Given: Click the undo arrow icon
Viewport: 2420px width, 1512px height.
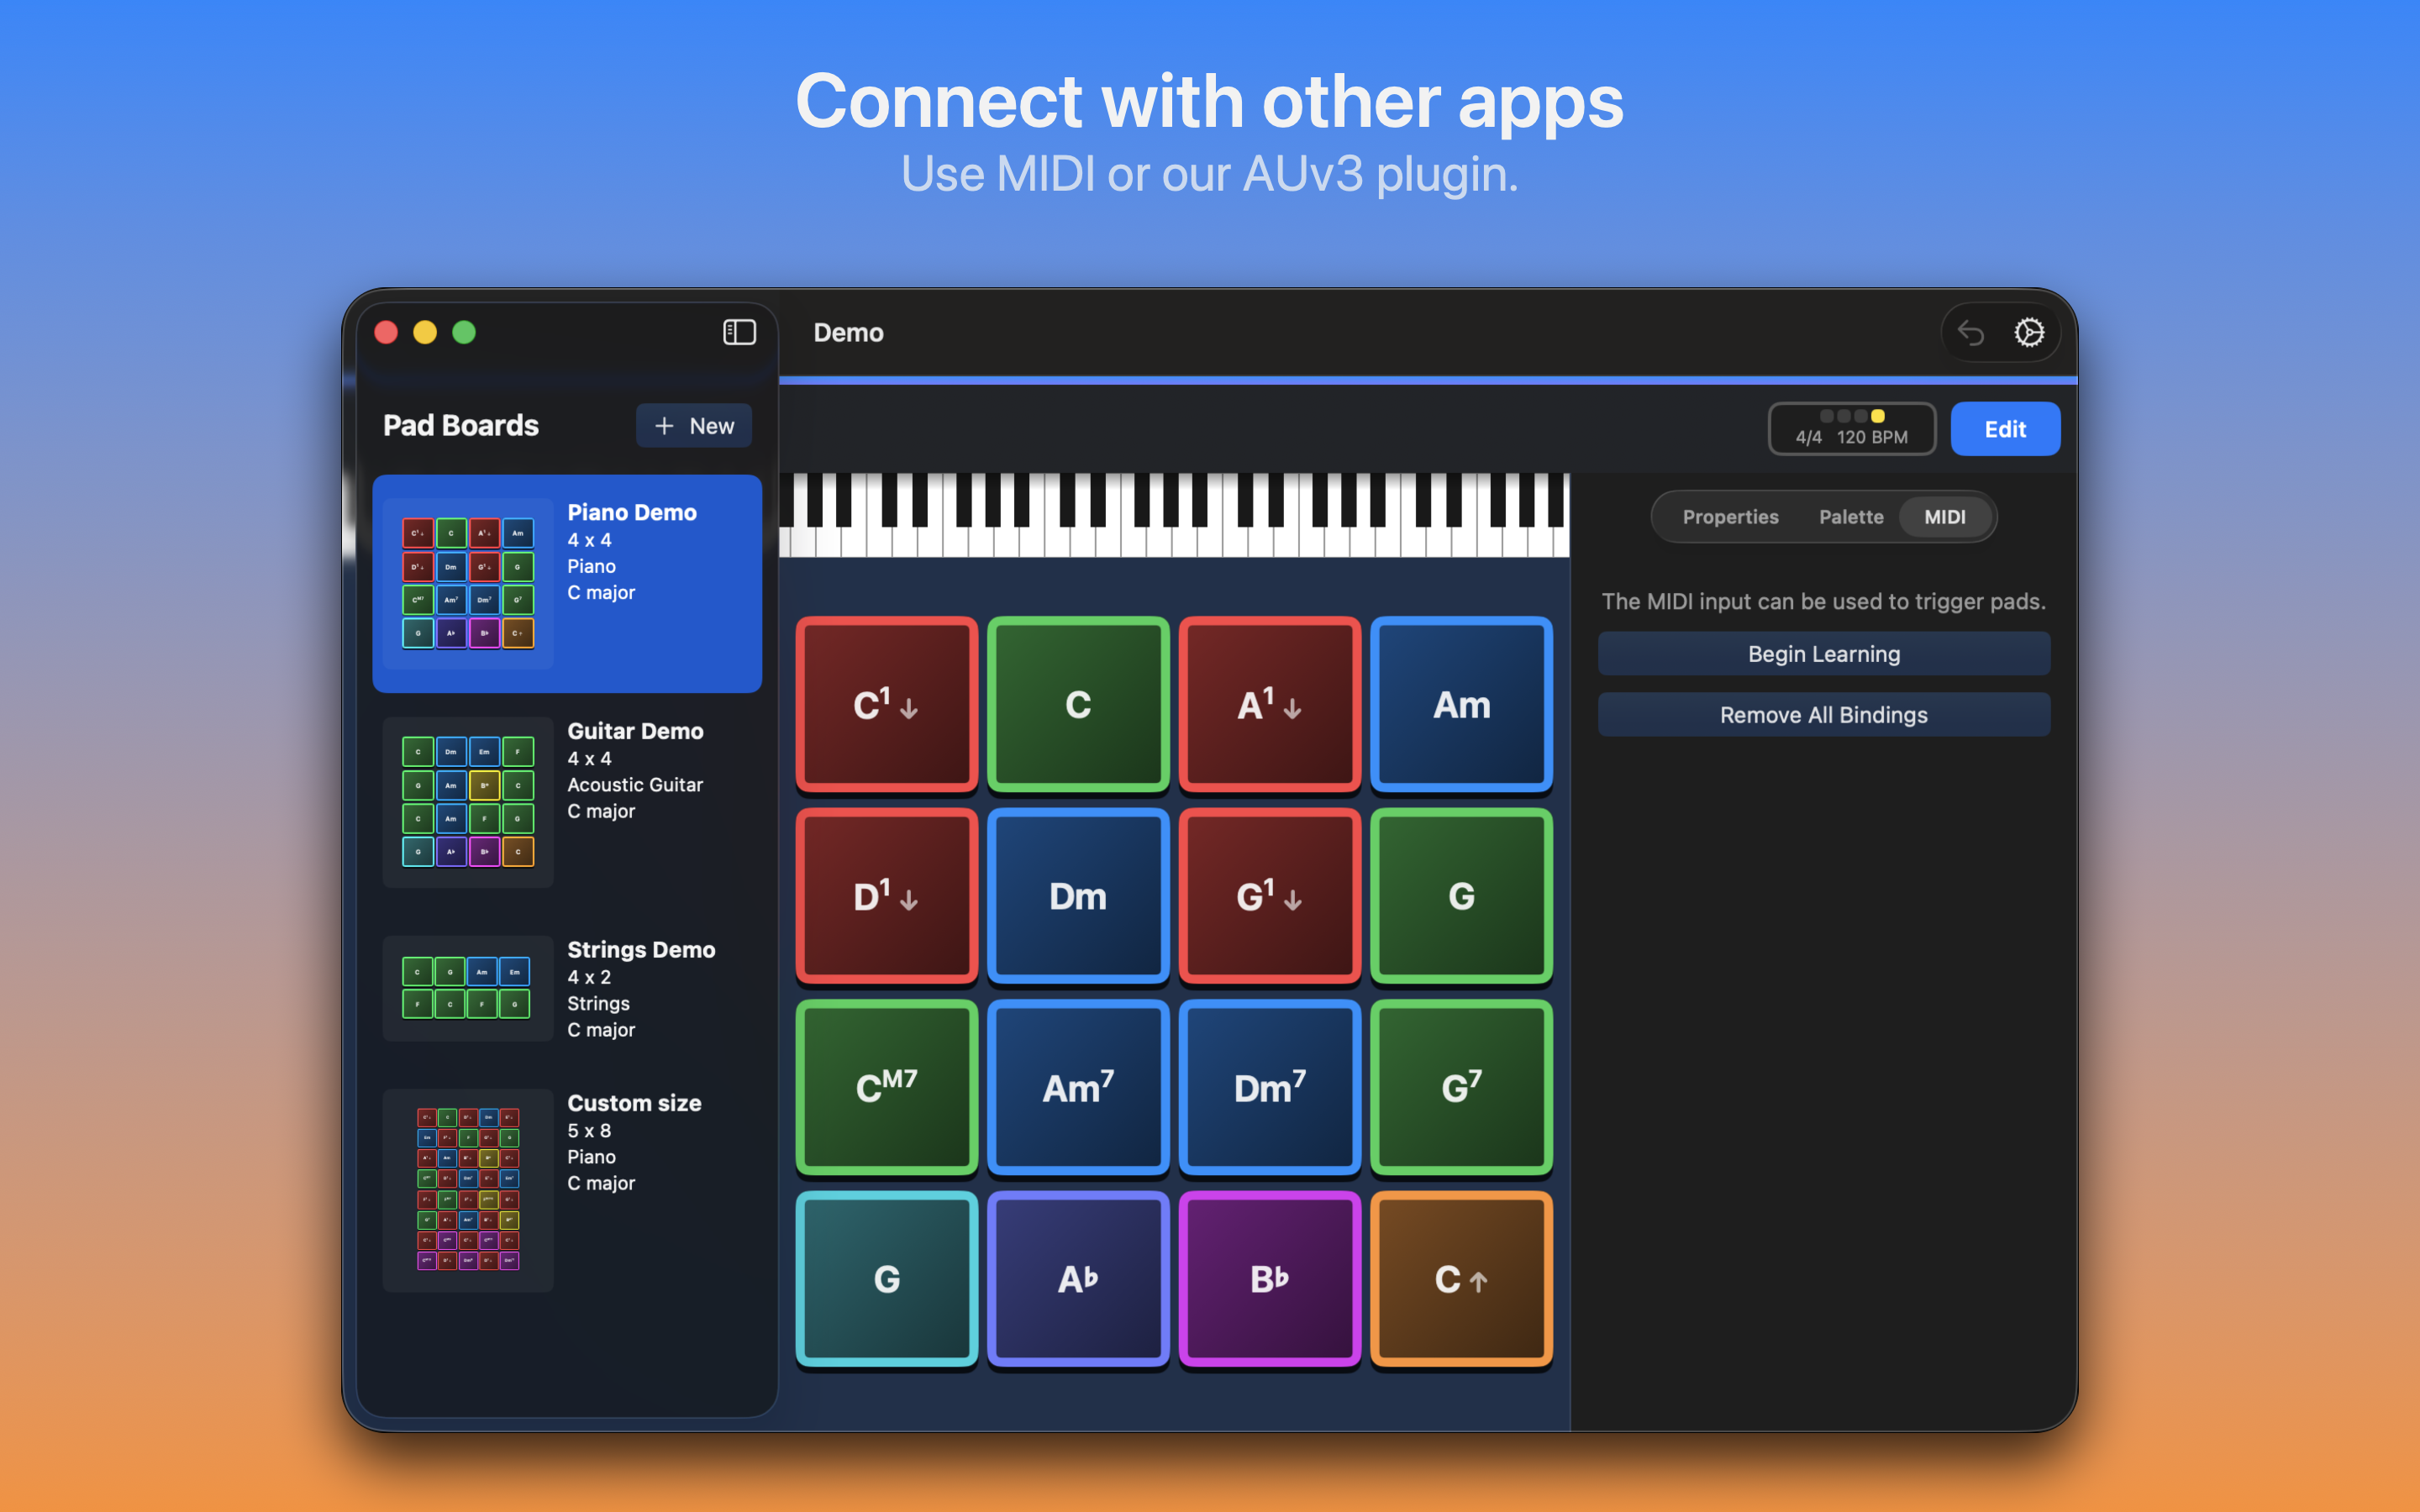Looking at the screenshot, I should click(1970, 332).
